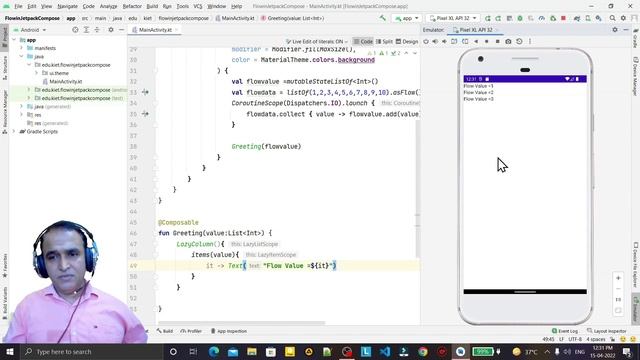Viewport: 640px width, 360px height.
Task: Open Project panel options gear
Action: click(111, 30)
